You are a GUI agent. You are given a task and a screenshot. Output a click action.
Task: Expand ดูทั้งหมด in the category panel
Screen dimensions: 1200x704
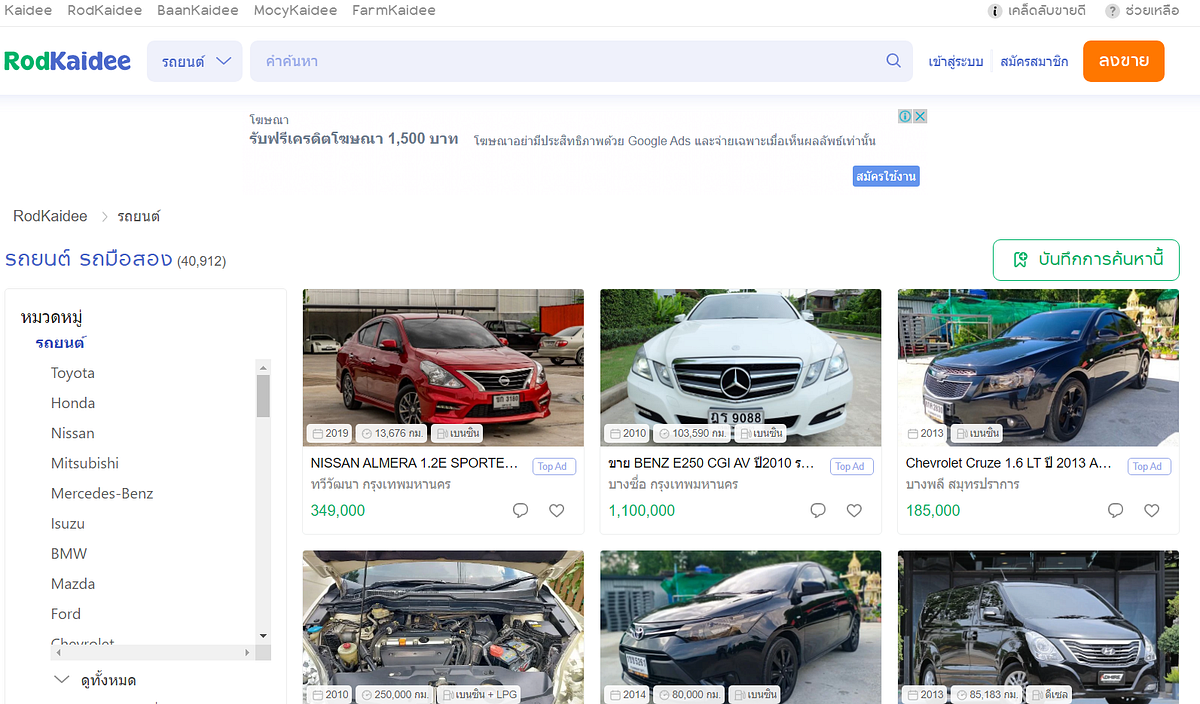[x=96, y=680]
